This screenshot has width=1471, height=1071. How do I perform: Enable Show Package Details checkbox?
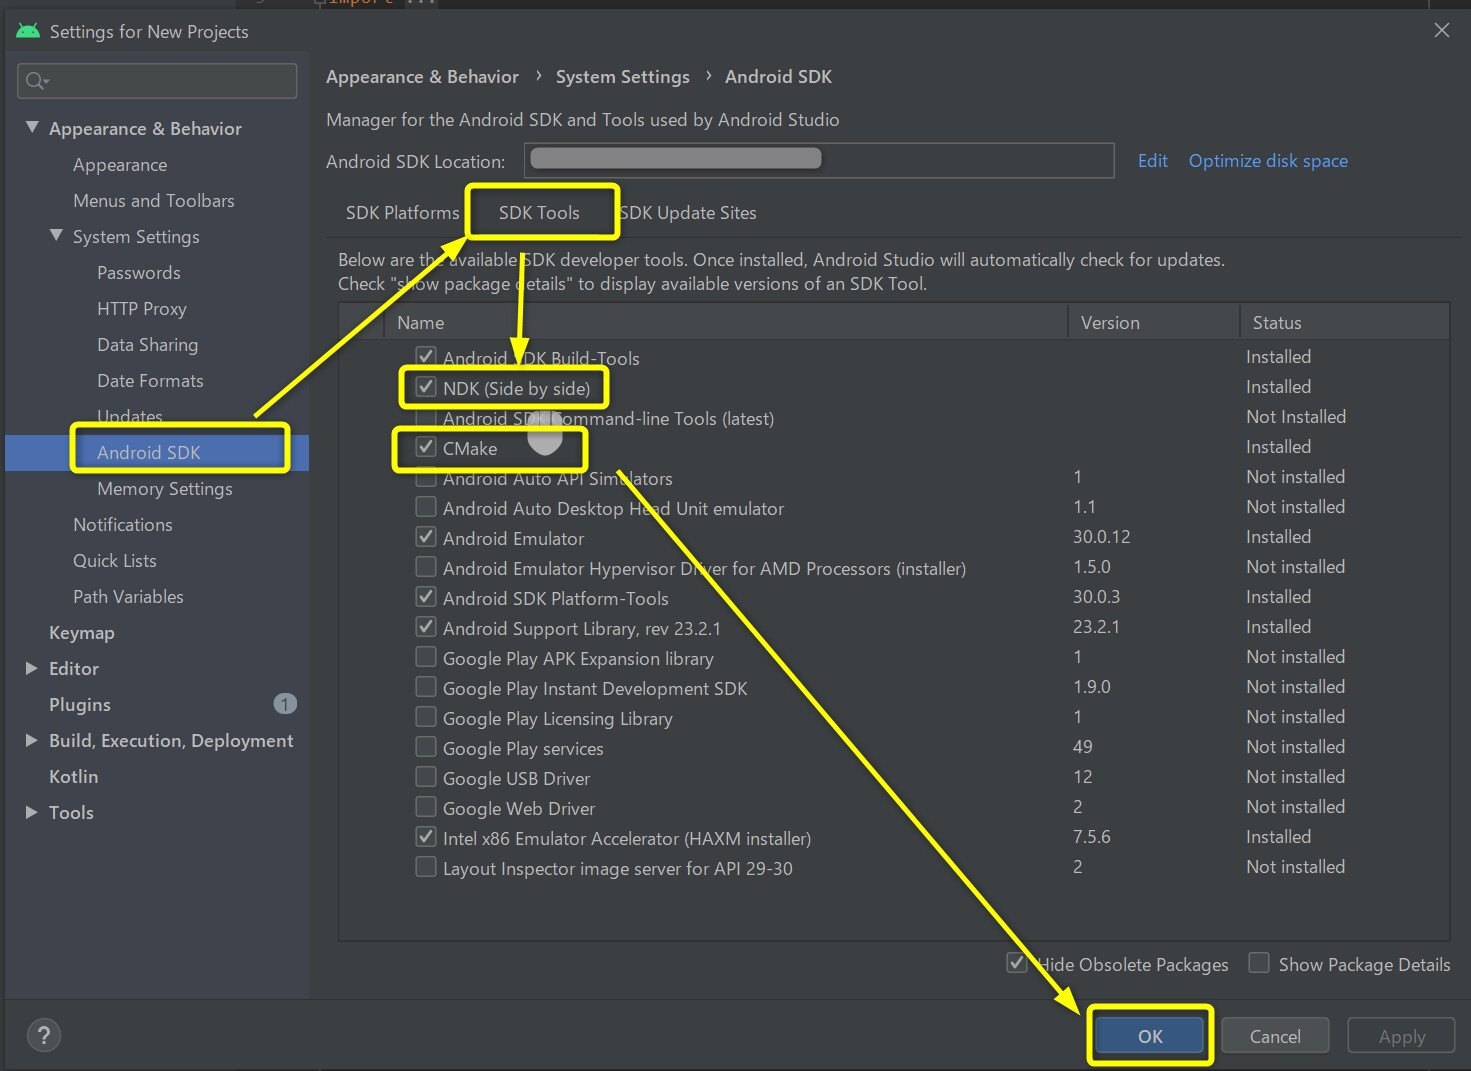tap(1259, 963)
